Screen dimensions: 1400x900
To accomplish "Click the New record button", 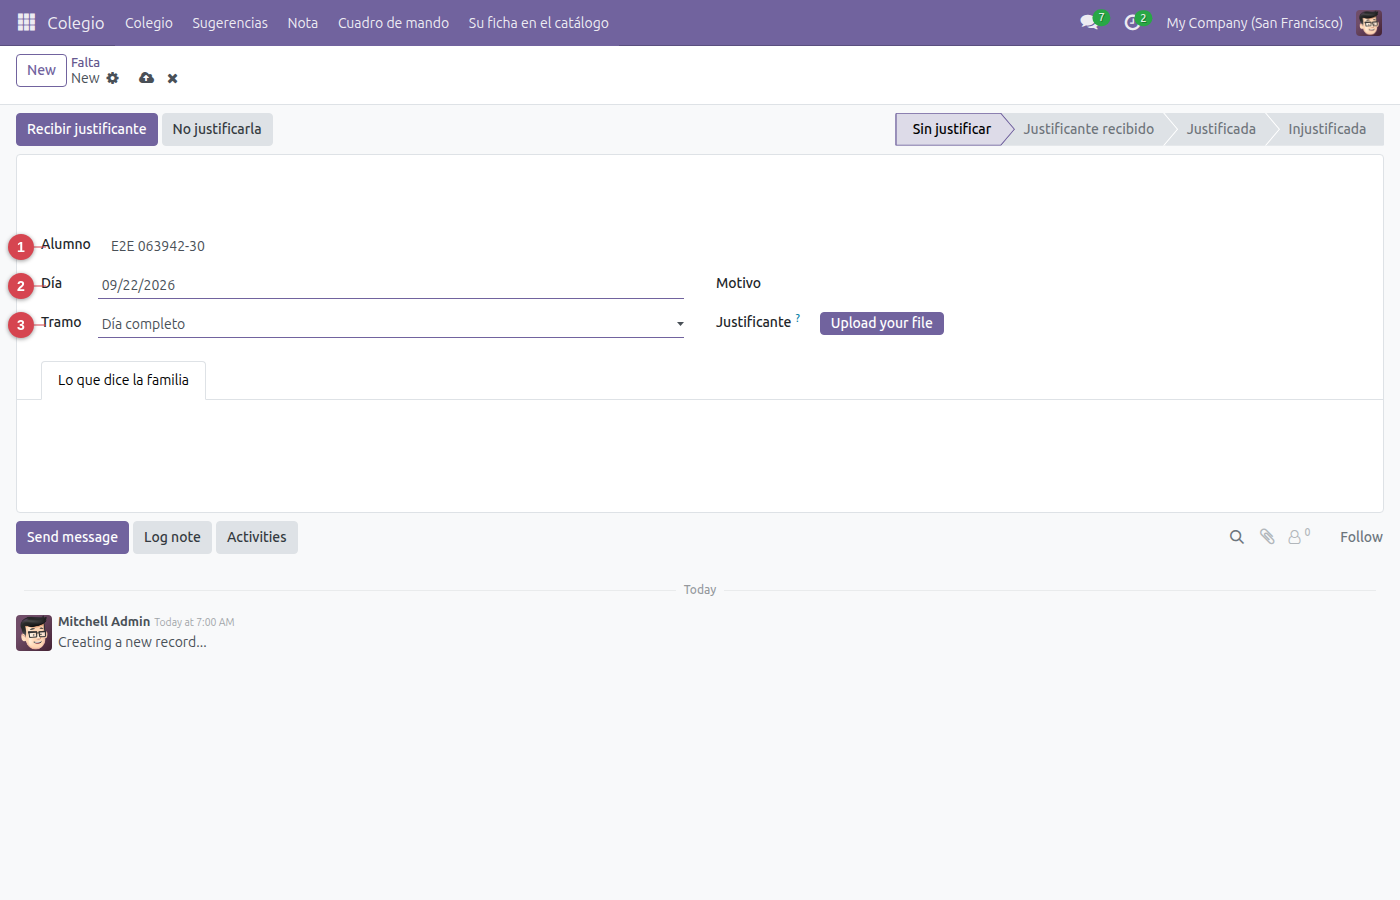I will (41, 70).
